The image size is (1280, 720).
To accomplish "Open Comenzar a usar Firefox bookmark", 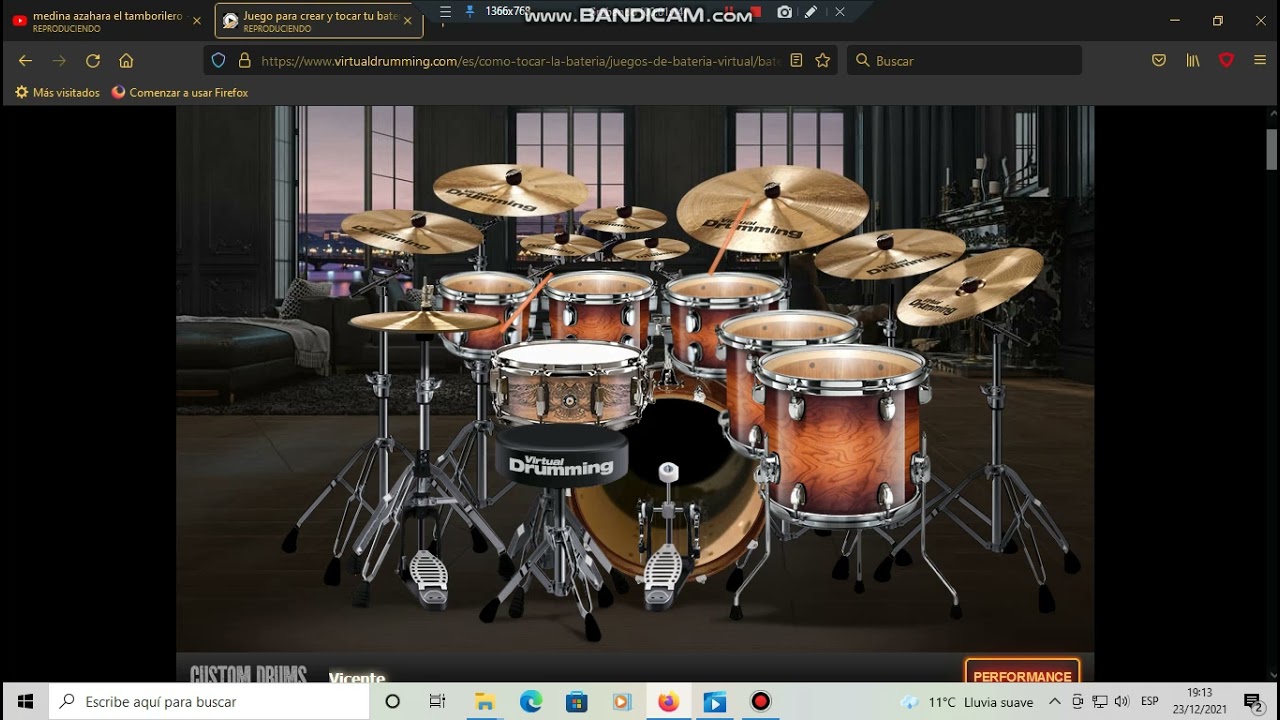I will tap(180, 93).
